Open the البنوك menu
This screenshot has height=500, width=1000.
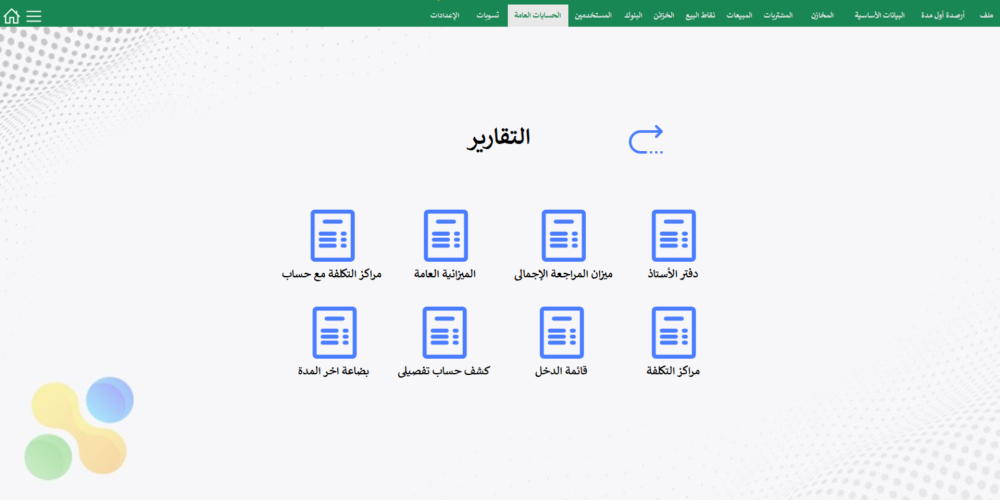632,16
